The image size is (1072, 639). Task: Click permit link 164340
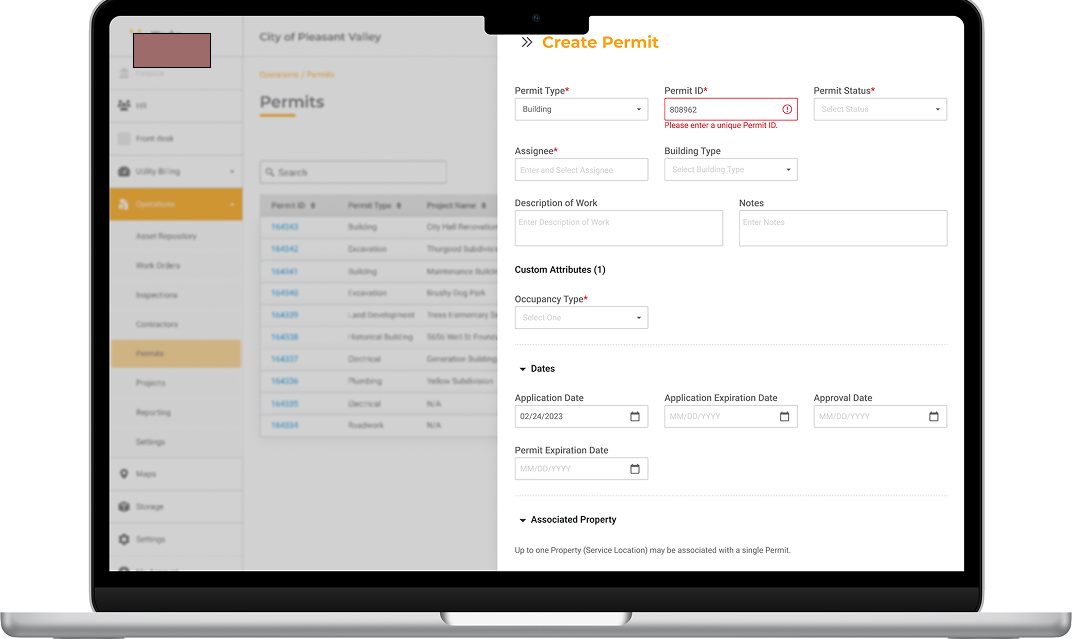coord(284,293)
